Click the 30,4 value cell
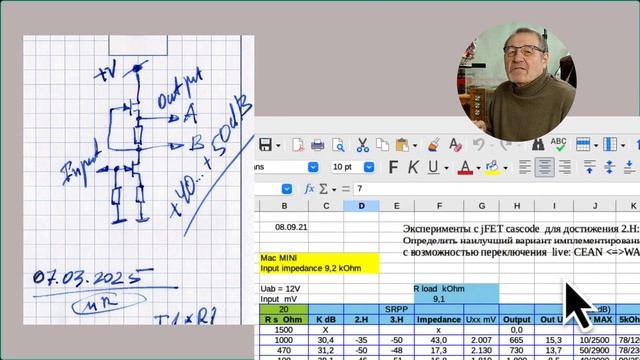The image size is (640, 360). click(x=326, y=340)
